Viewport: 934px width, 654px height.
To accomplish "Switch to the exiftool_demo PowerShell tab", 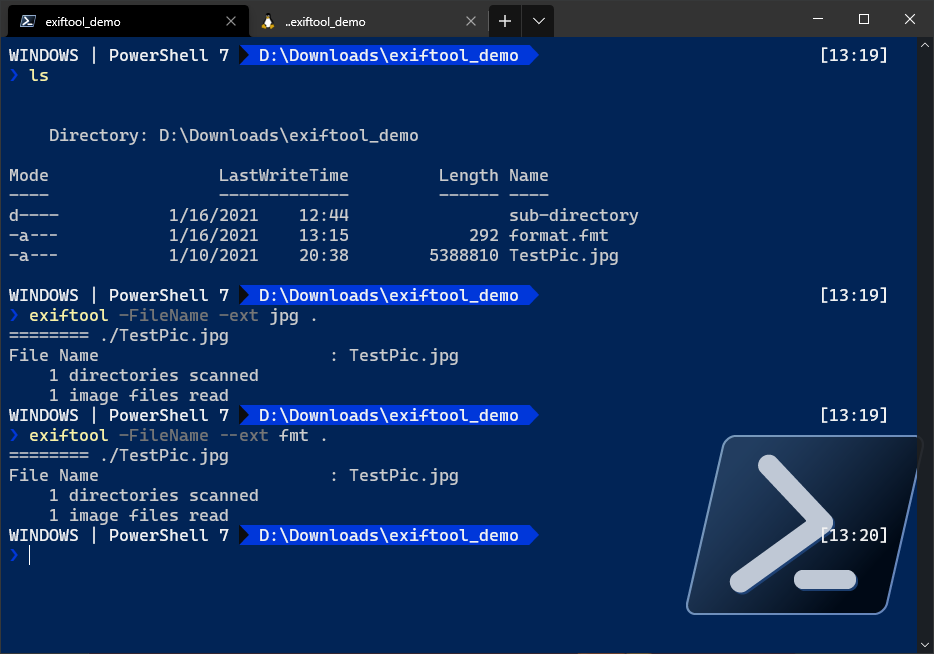I will click(x=128, y=21).
